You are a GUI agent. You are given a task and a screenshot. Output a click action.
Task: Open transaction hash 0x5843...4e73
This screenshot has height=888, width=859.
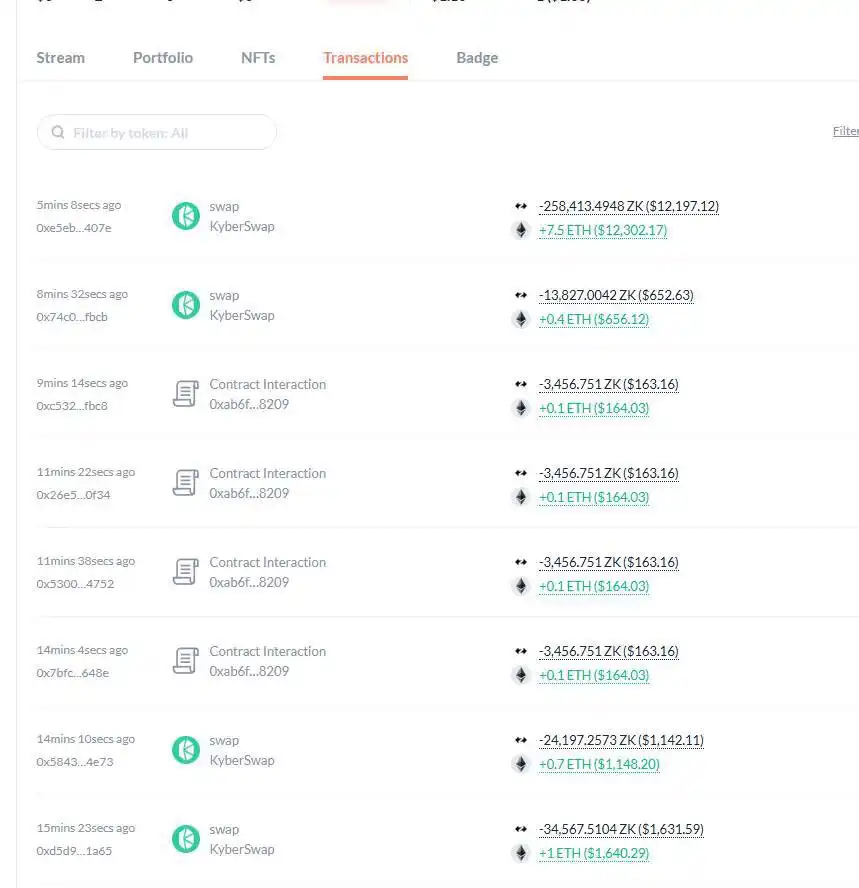(x=75, y=762)
